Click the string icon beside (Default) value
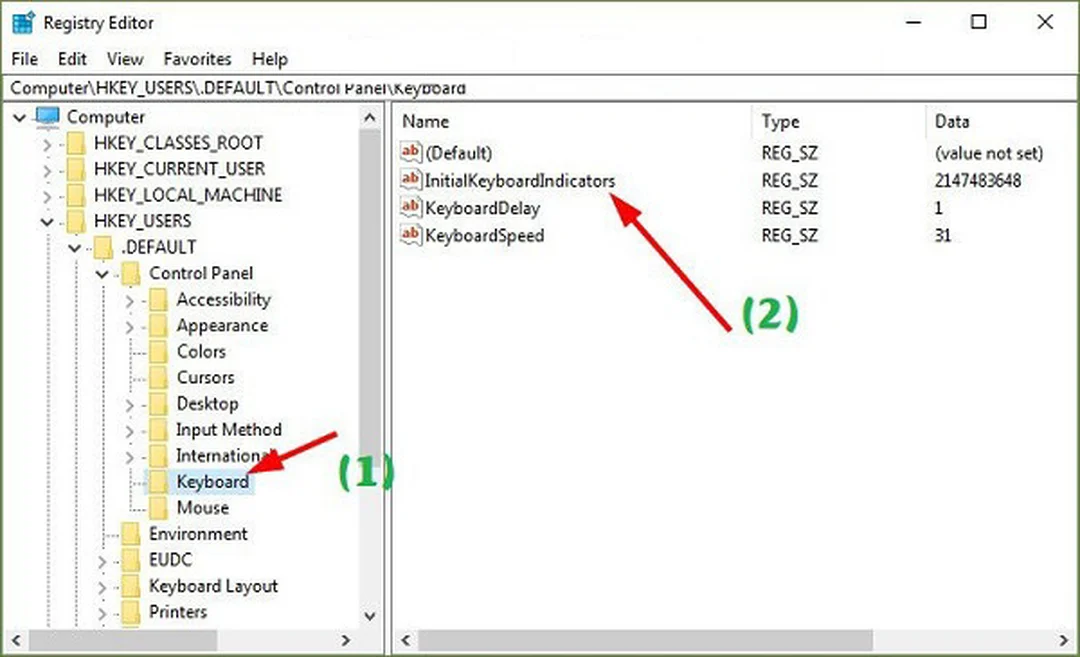Screen dimensions: 1080x657 click(411, 152)
